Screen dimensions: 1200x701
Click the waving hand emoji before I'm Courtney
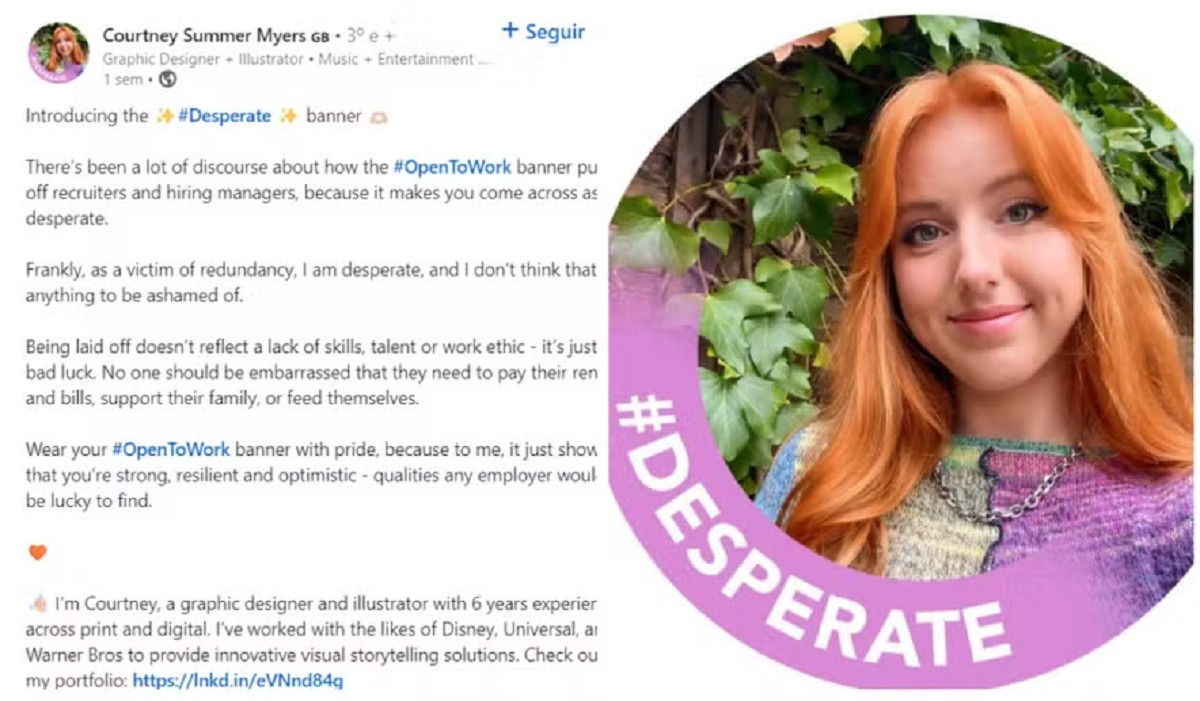tap(38, 604)
